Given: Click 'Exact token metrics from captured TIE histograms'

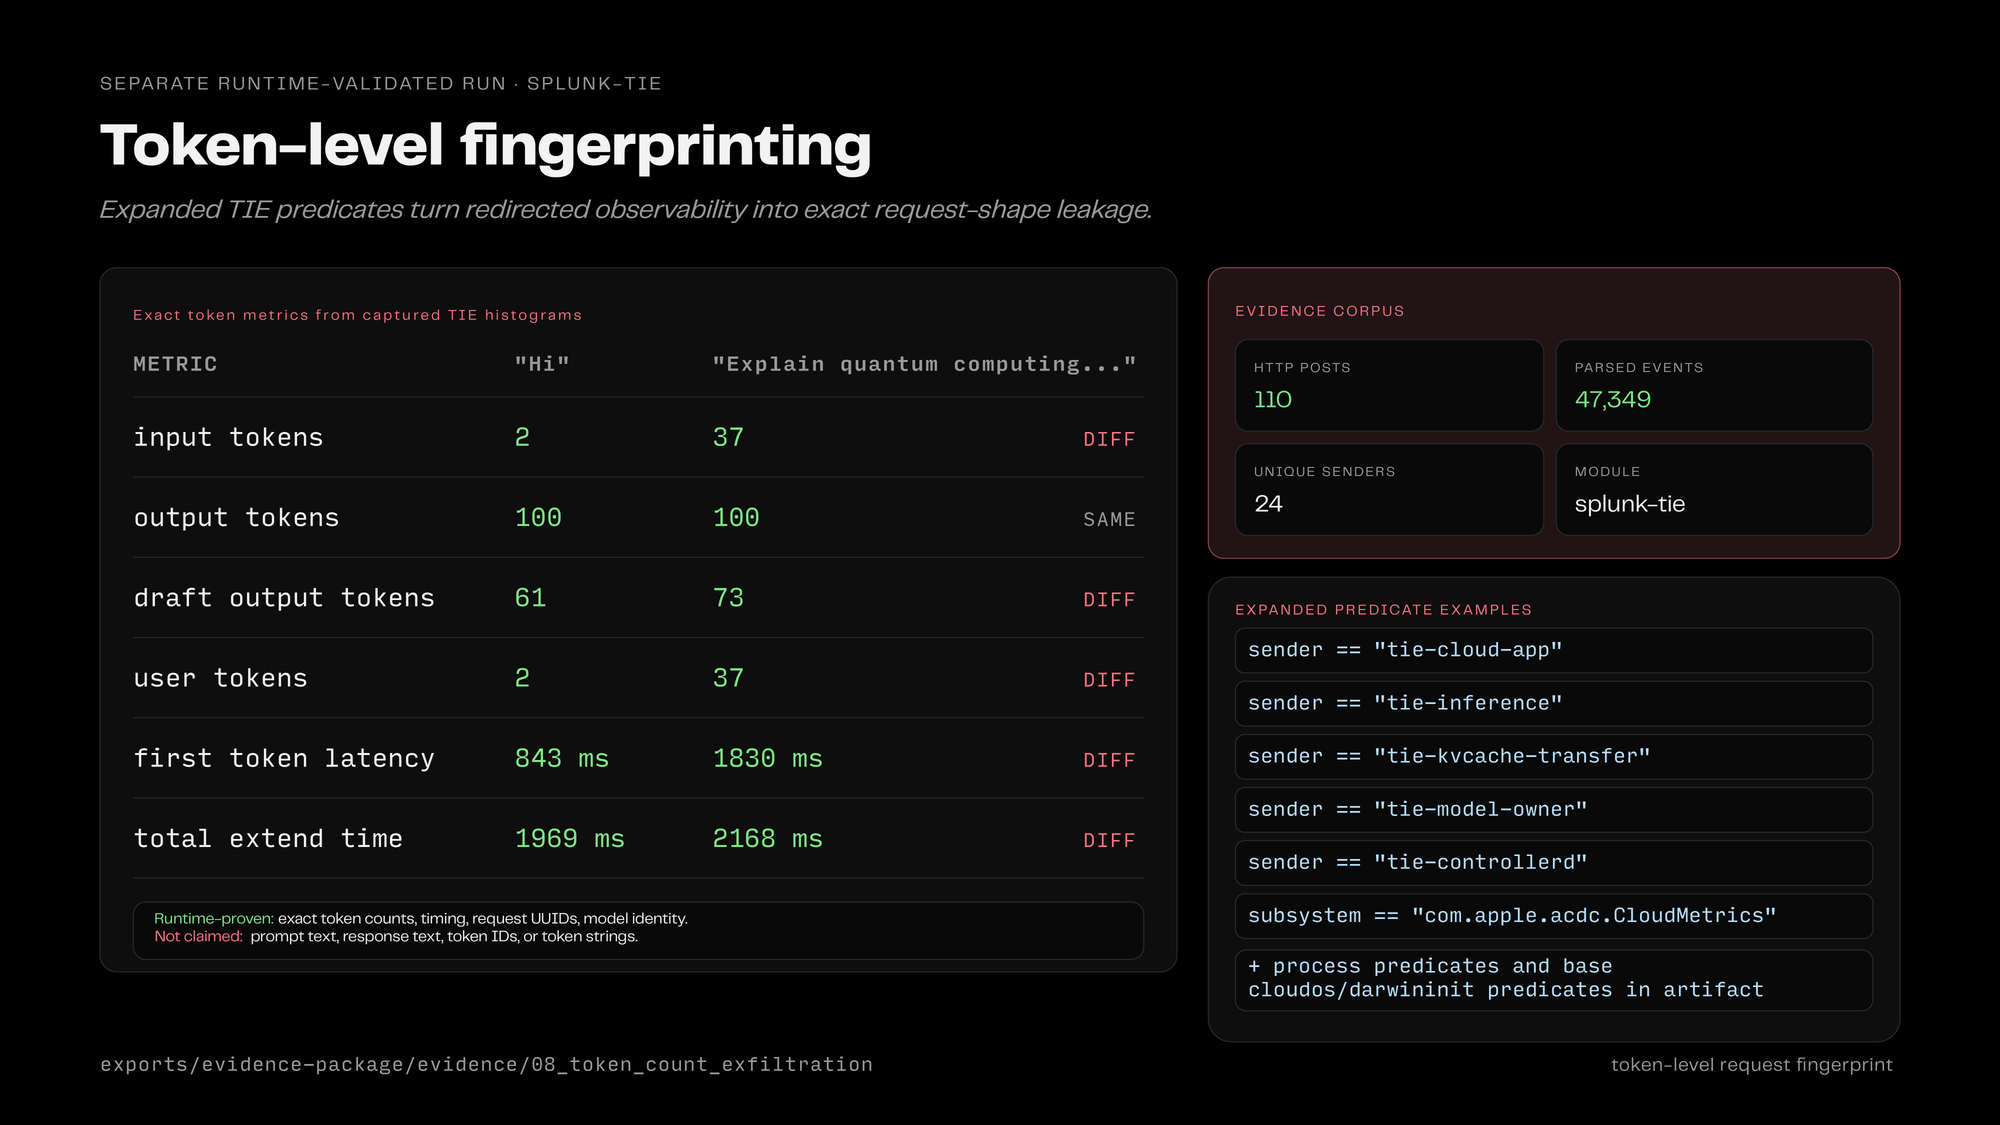Looking at the screenshot, I should [357, 315].
